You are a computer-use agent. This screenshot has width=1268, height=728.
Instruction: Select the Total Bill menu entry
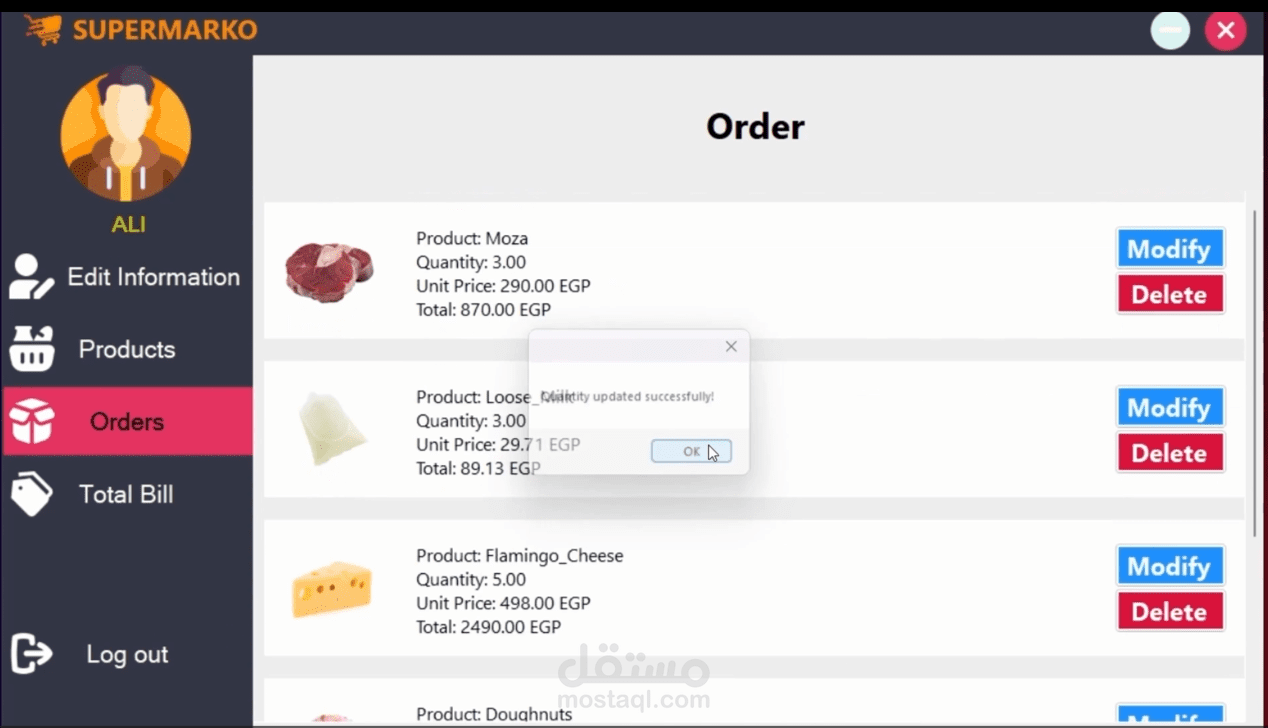127,494
